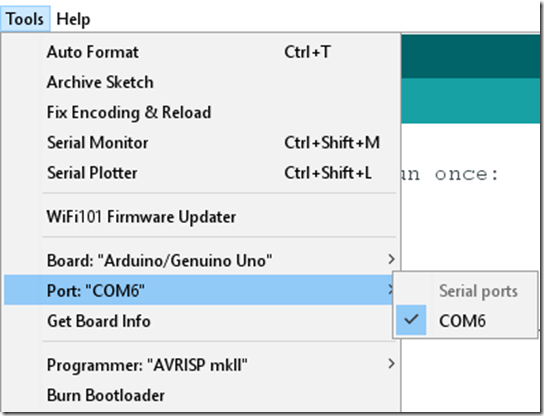544x416 pixels.
Task: Click the Serial ports header label
Action: (478, 291)
